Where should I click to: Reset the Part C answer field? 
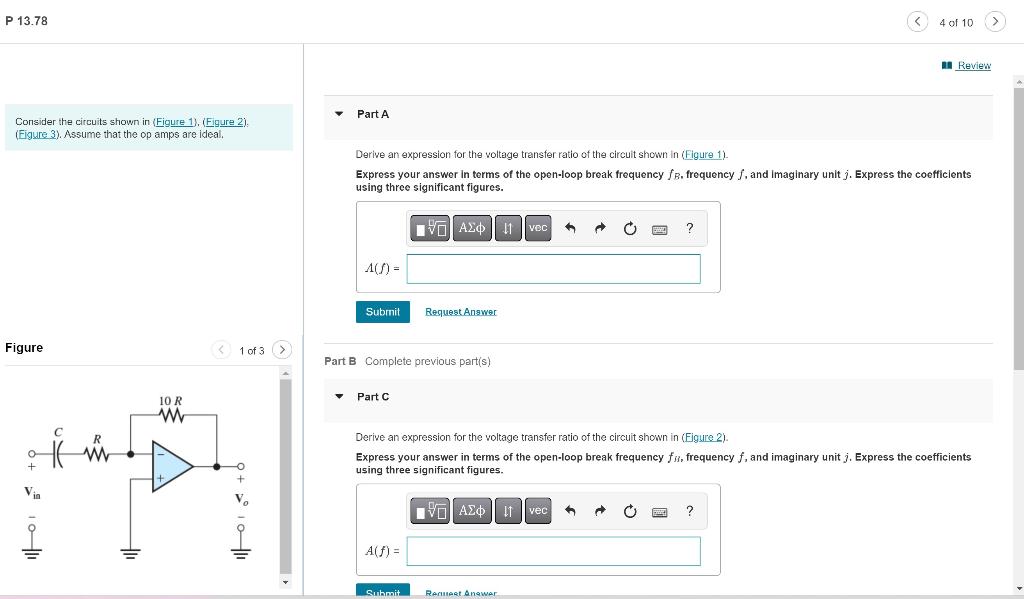(630, 511)
